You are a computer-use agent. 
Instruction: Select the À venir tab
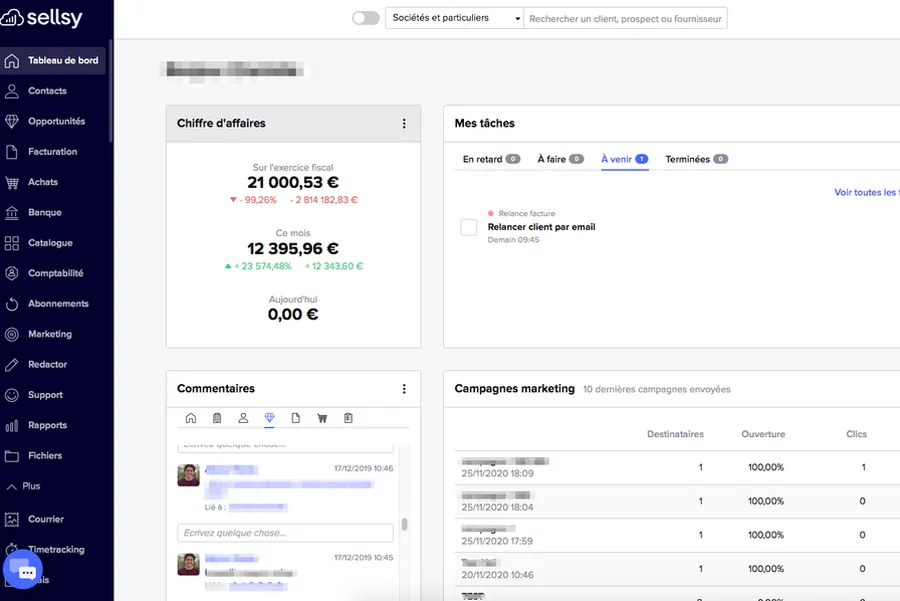(624, 159)
